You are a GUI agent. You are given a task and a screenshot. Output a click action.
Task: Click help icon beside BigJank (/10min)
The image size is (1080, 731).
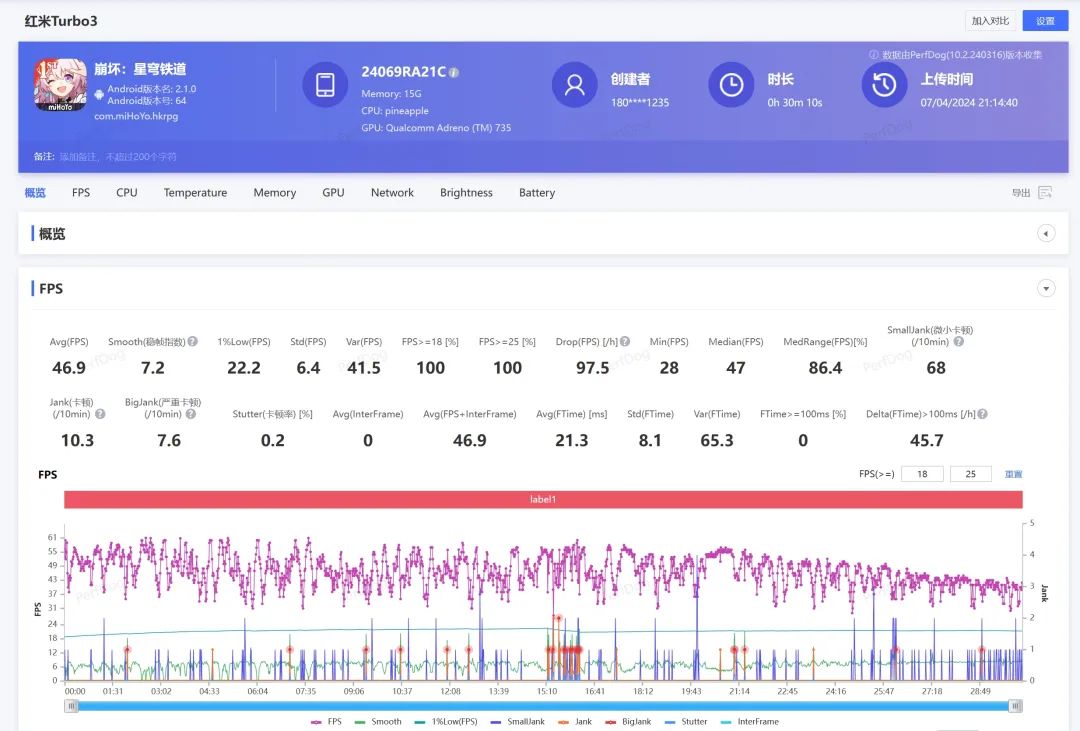click(191, 414)
